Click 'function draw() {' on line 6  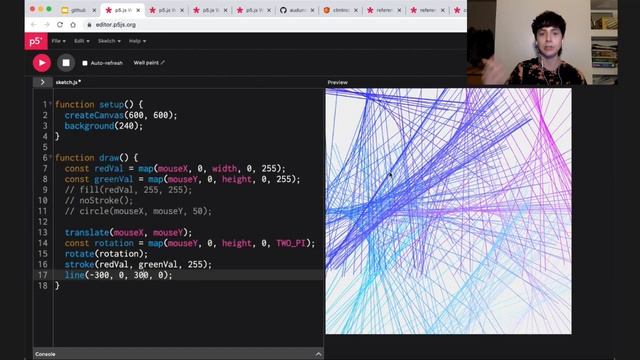(96, 158)
